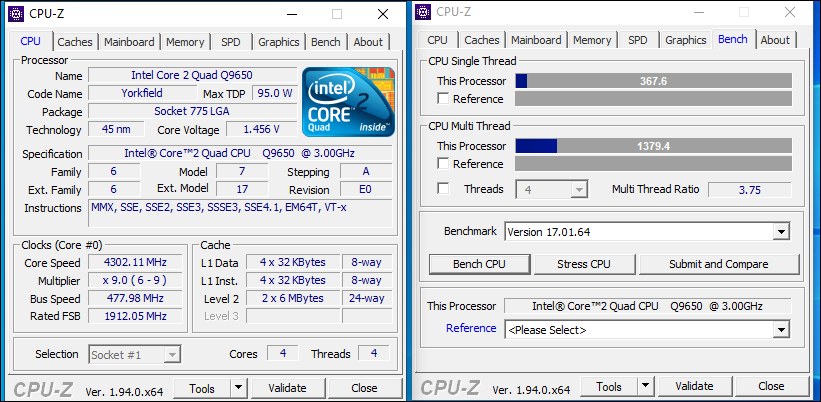Open SPD tab in left CPU-Z window
Screen dimensions: 821x402
[230, 42]
